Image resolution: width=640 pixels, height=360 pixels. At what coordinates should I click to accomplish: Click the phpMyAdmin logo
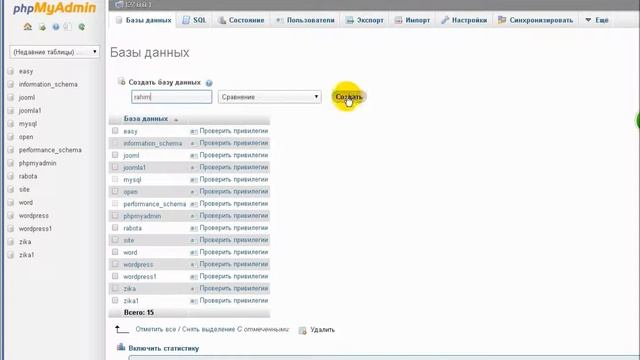54,8
